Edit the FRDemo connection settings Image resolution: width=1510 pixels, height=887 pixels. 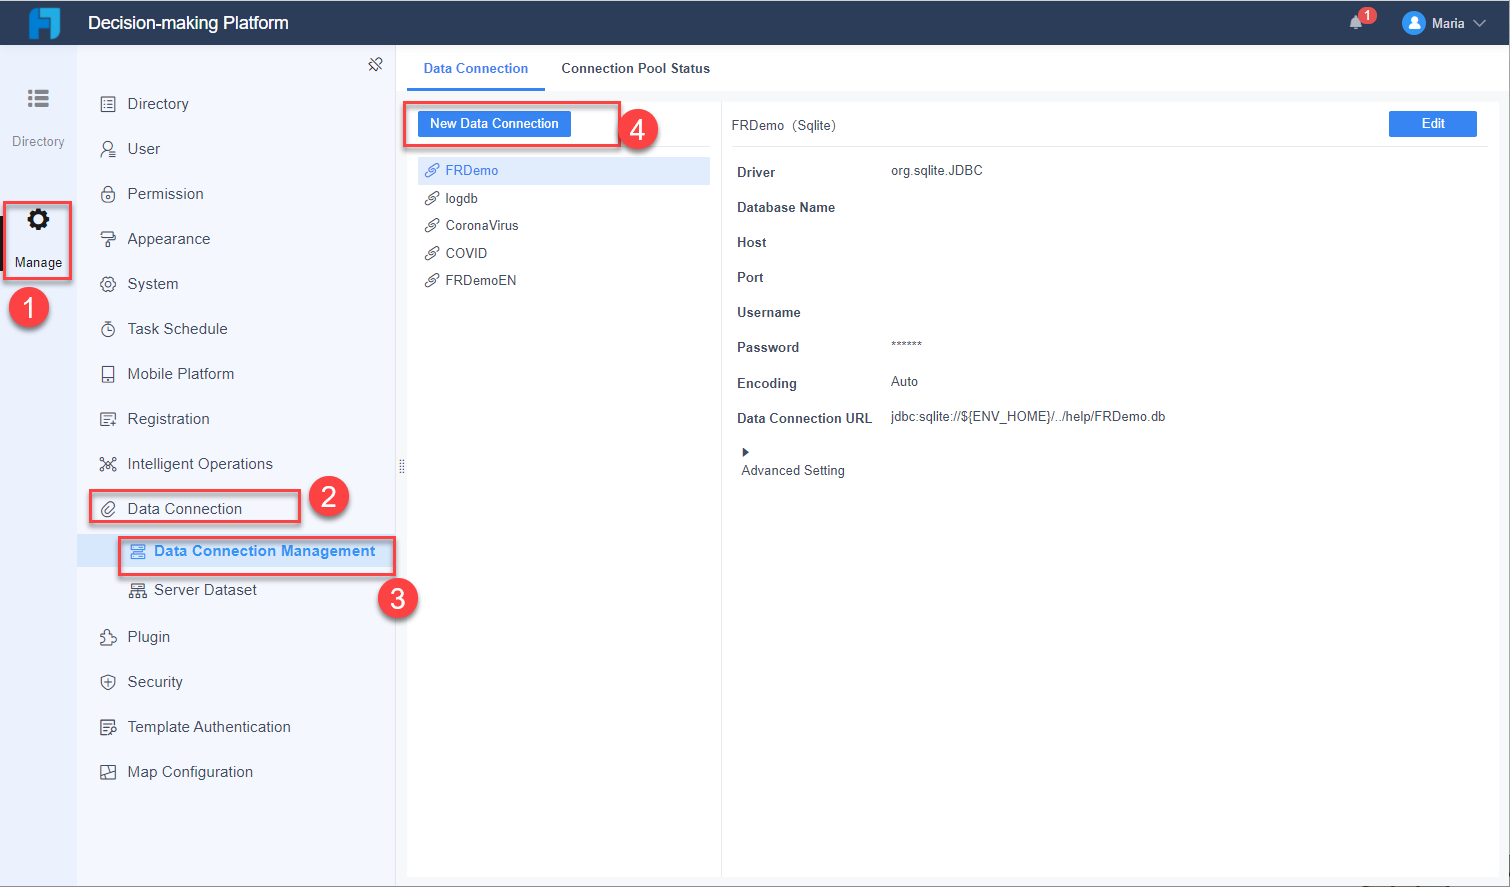click(x=1432, y=123)
